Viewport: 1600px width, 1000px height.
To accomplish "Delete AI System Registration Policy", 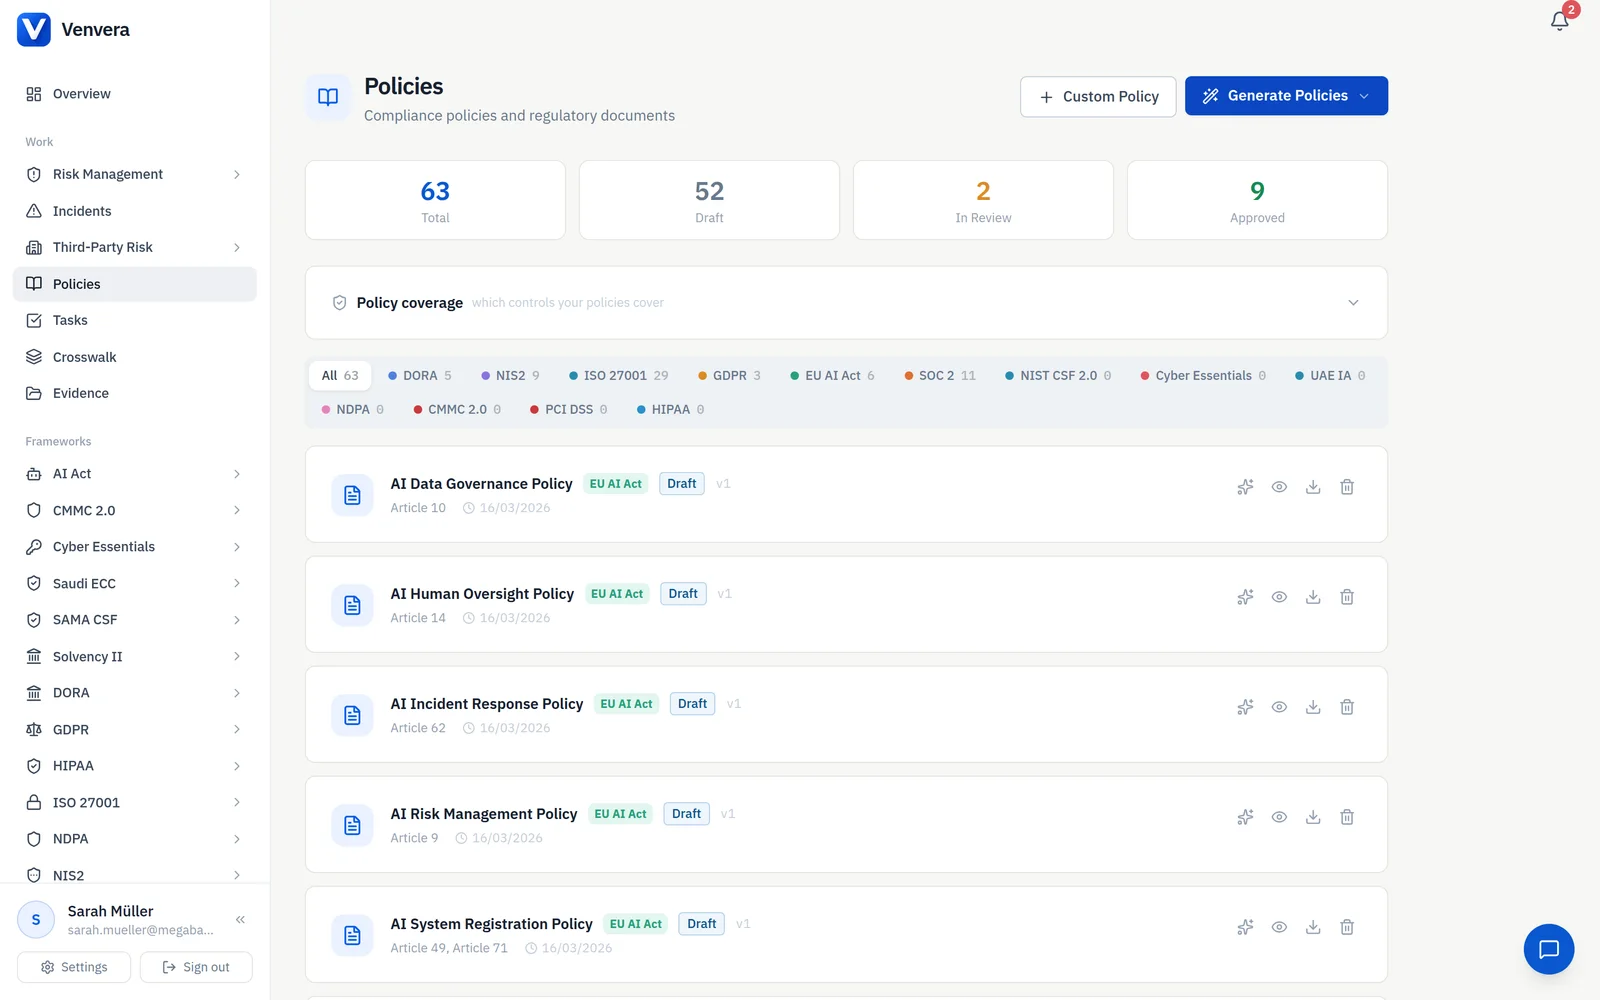I will [x=1347, y=927].
